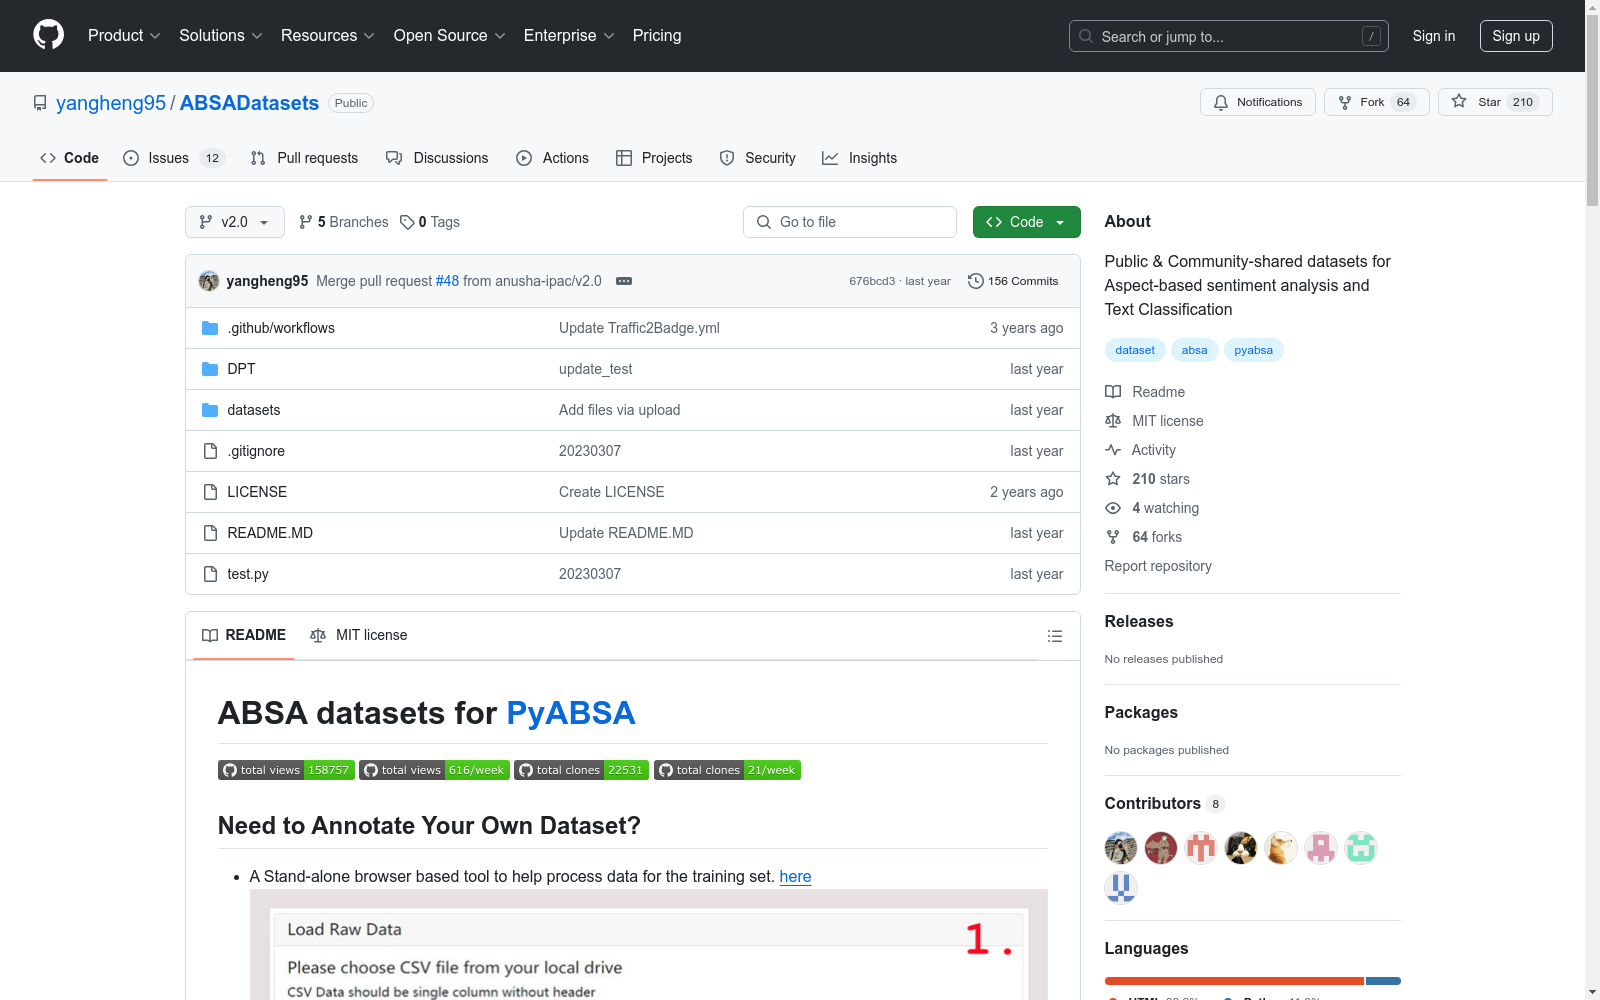Click the test.py file icon
The image size is (1600, 1000).
[210, 574]
